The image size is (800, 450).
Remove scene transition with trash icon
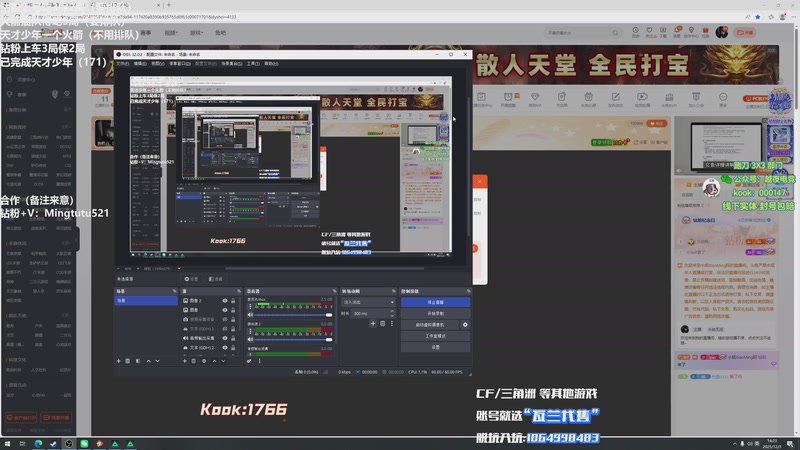click(x=383, y=323)
